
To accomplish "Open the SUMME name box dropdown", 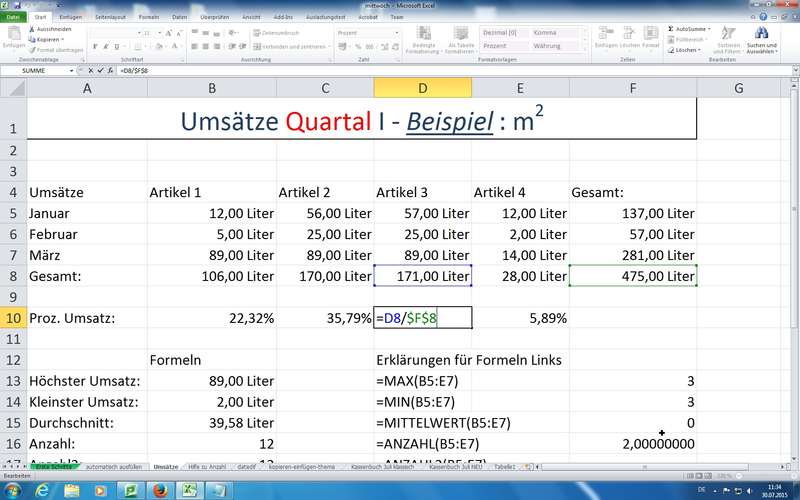I will click(x=71, y=71).
